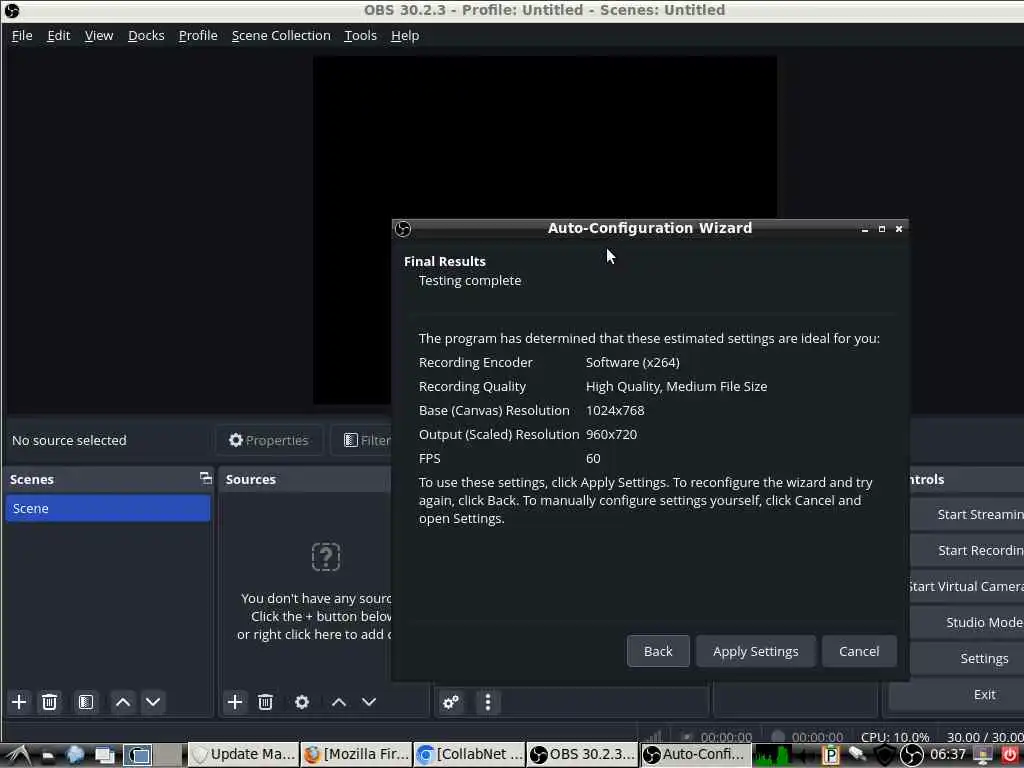Image resolution: width=1024 pixels, height=768 pixels.
Task: Open the Scene Collection menu
Action: 281,36
